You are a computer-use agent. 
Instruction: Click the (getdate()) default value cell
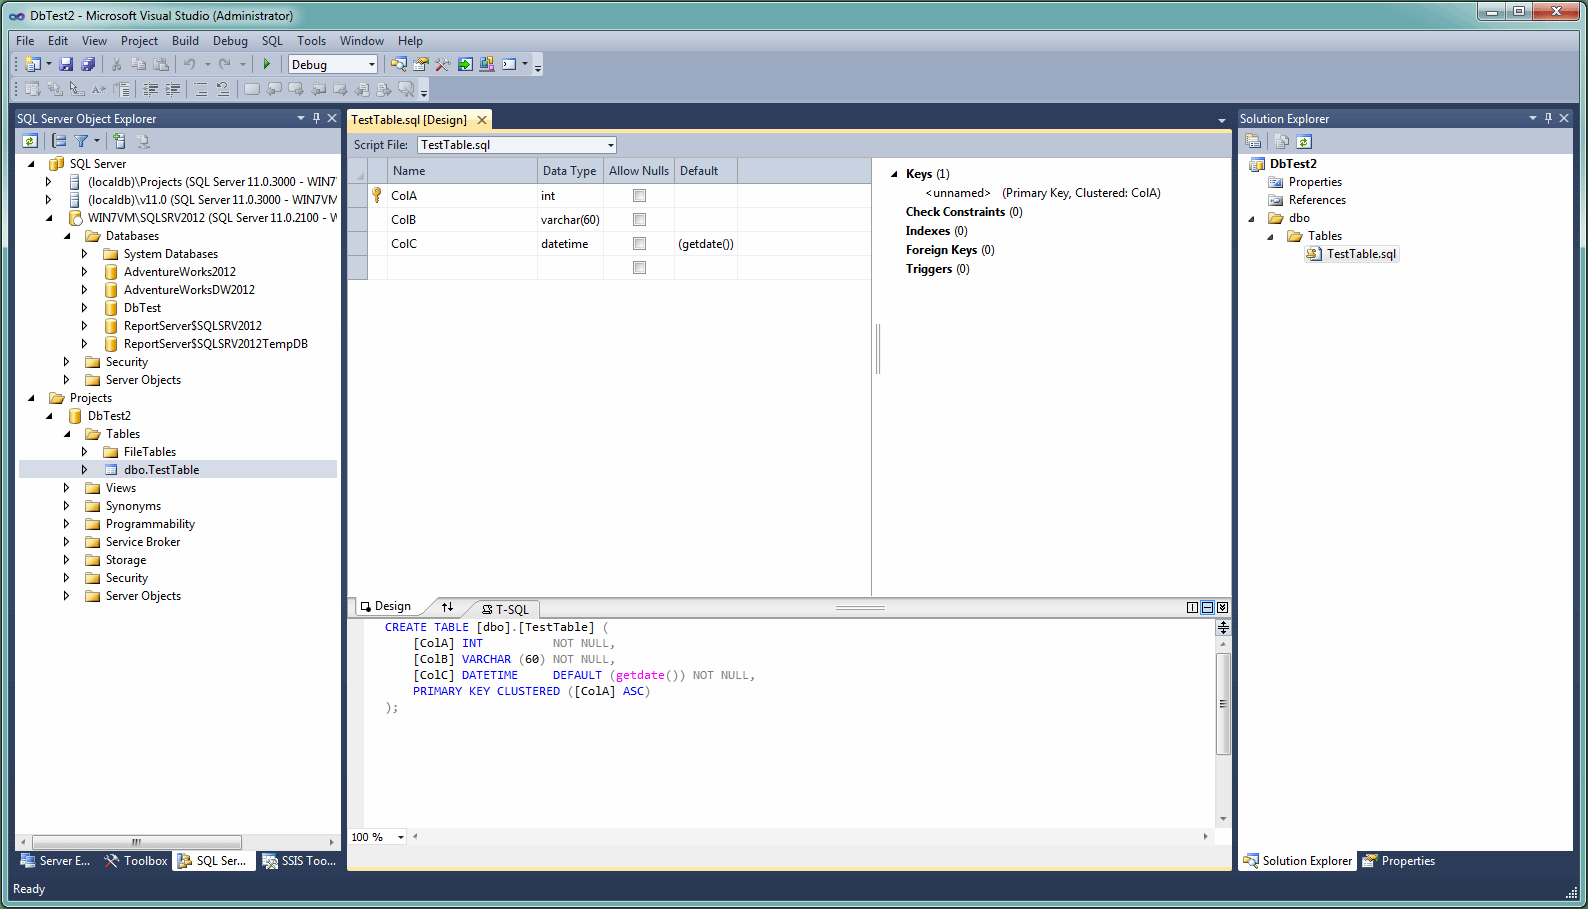click(x=706, y=244)
